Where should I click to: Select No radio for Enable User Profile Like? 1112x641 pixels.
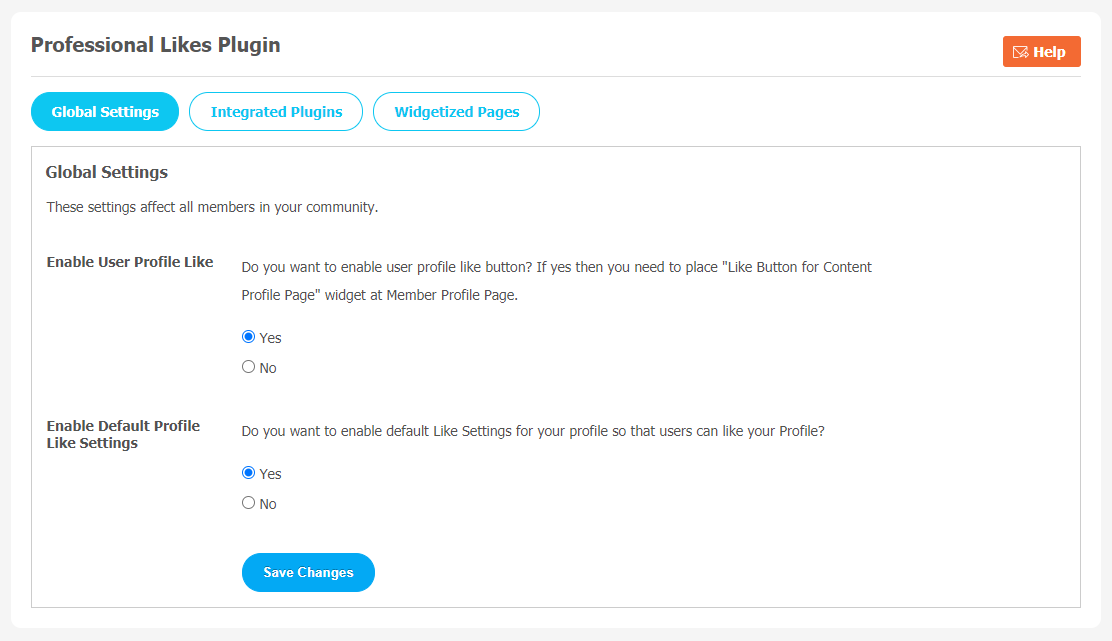tap(248, 367)
